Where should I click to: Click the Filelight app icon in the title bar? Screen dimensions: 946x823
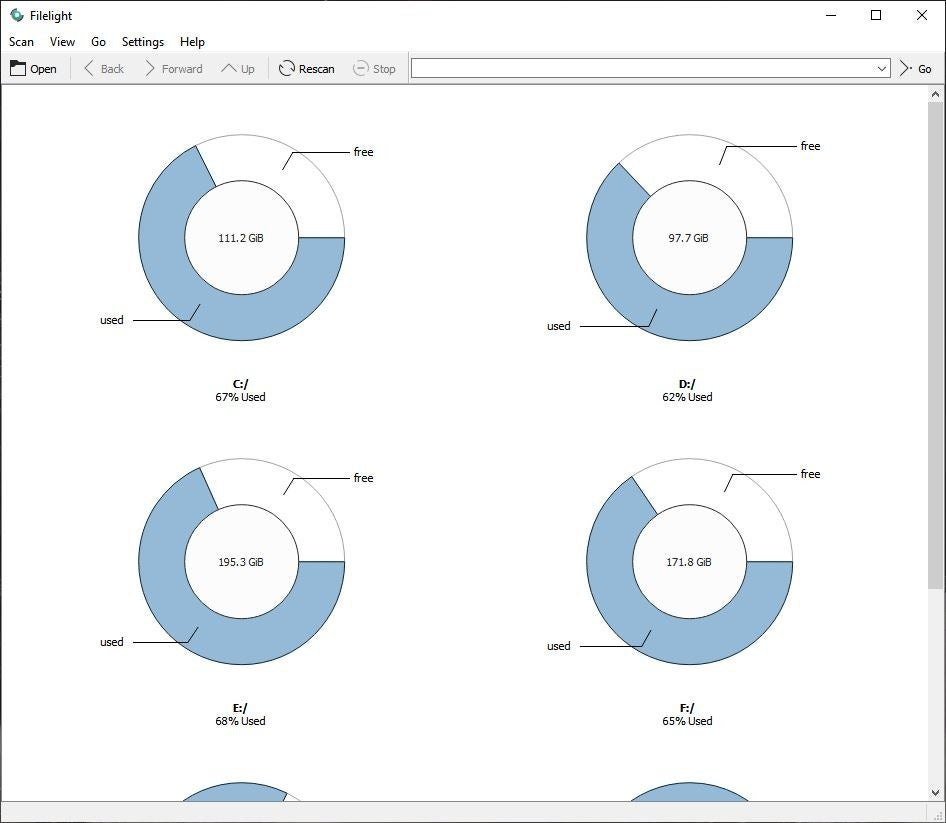point(17,15)
